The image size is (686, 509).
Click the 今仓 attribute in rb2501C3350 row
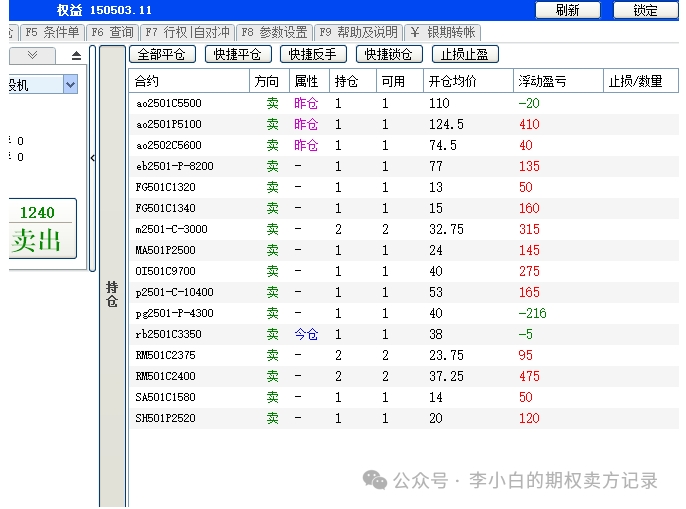pyautogui.click(x=306, y=334)
